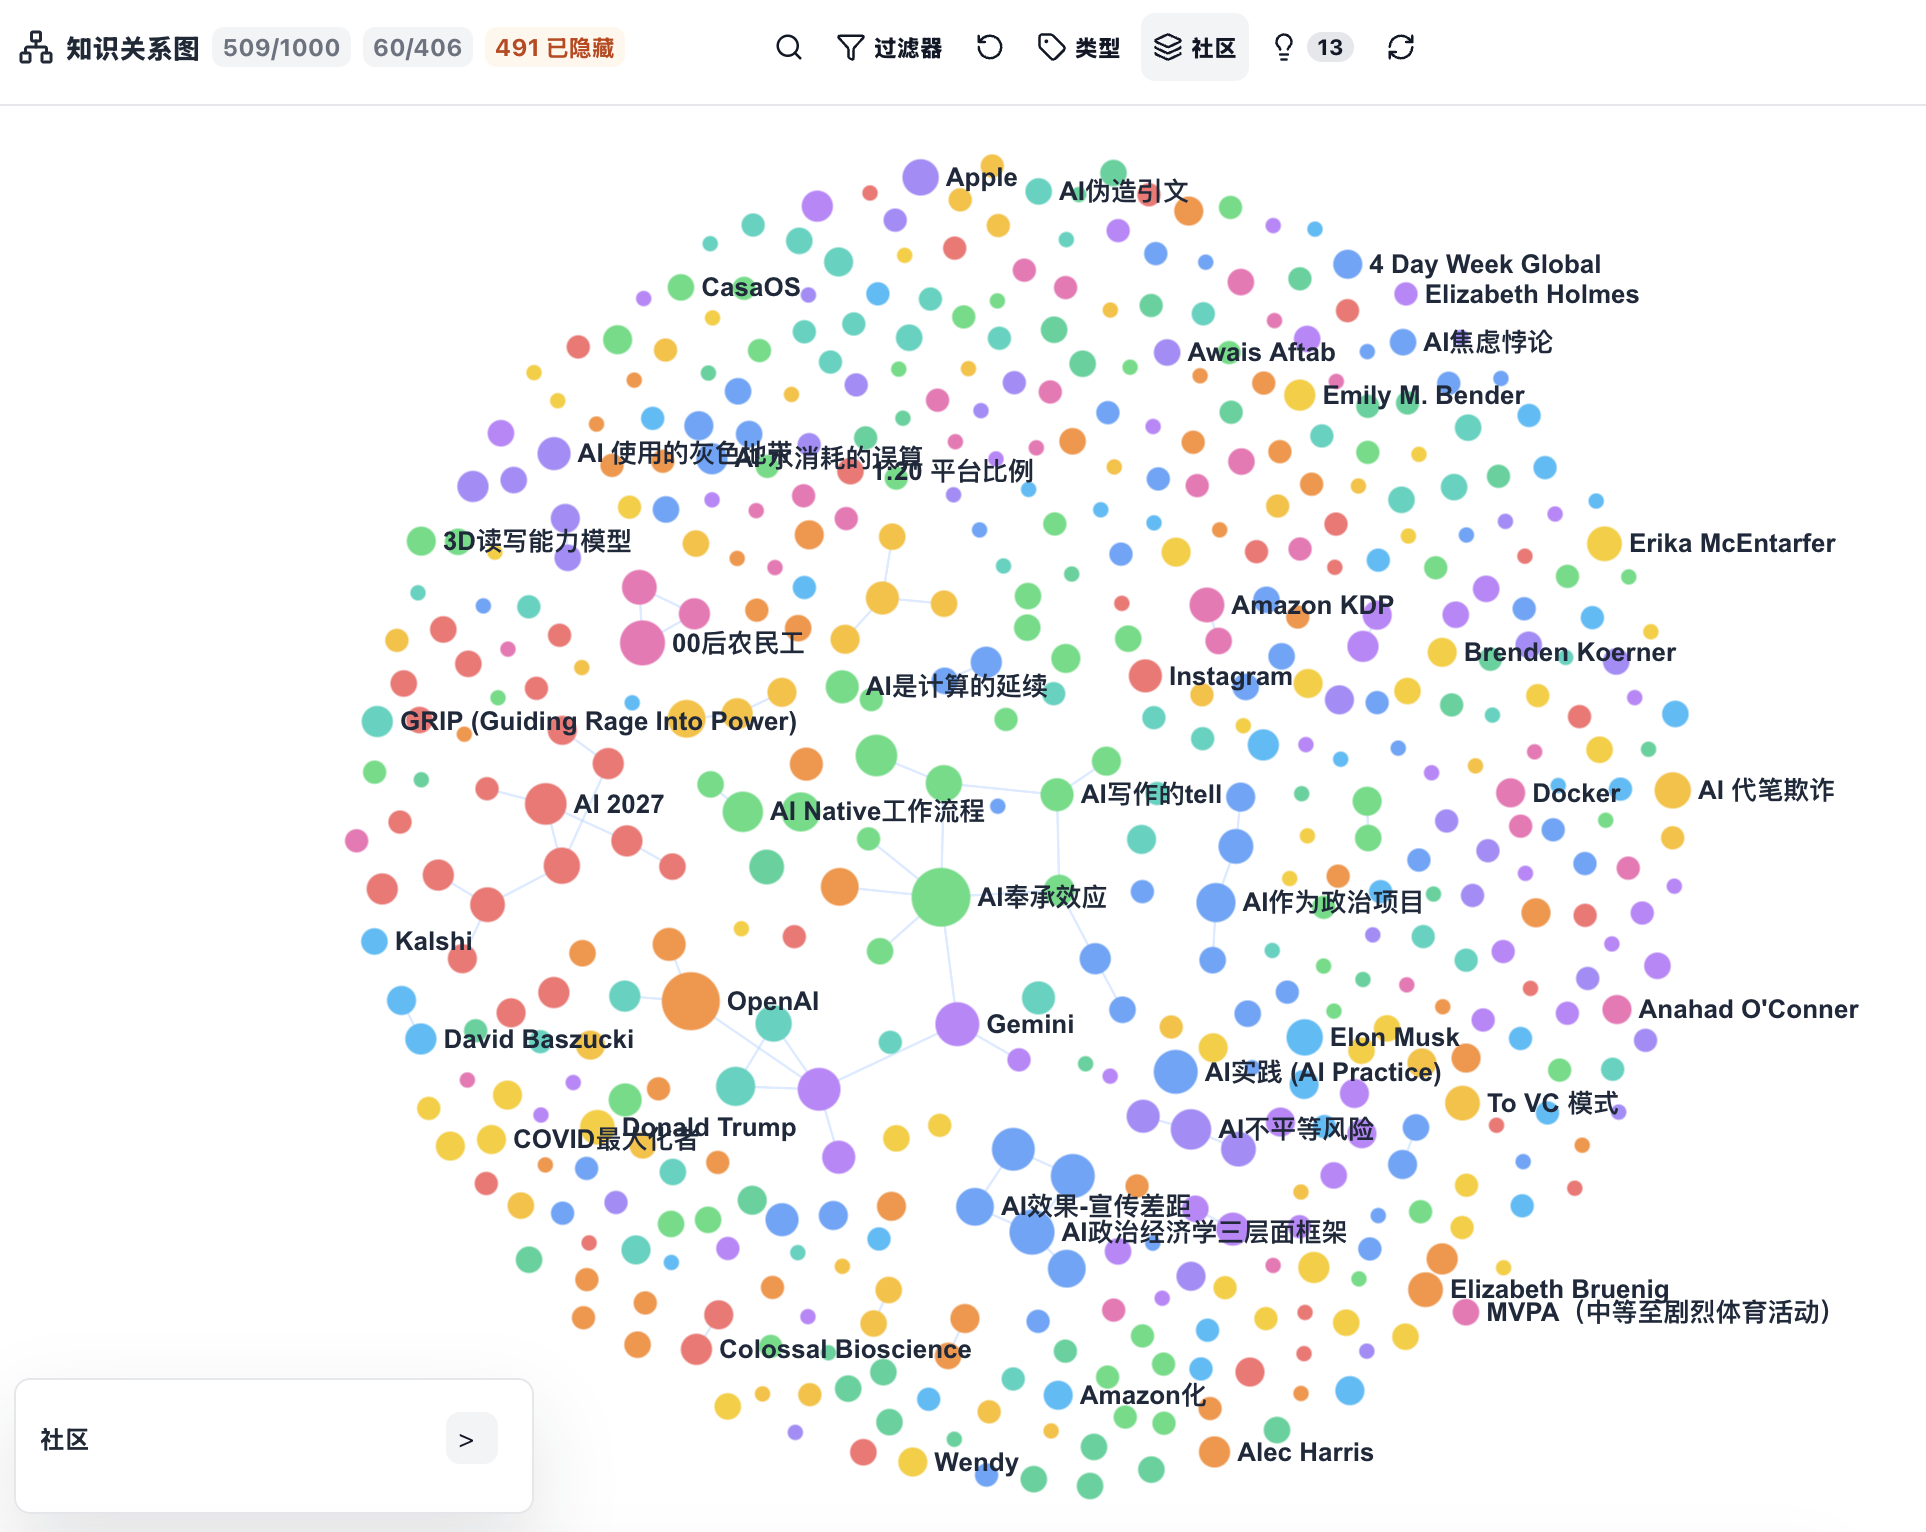Screen dimensions: 1926x1532
Task: Select the David Baszucki node
Action: pyautogui.click(x=420, y=1039)
